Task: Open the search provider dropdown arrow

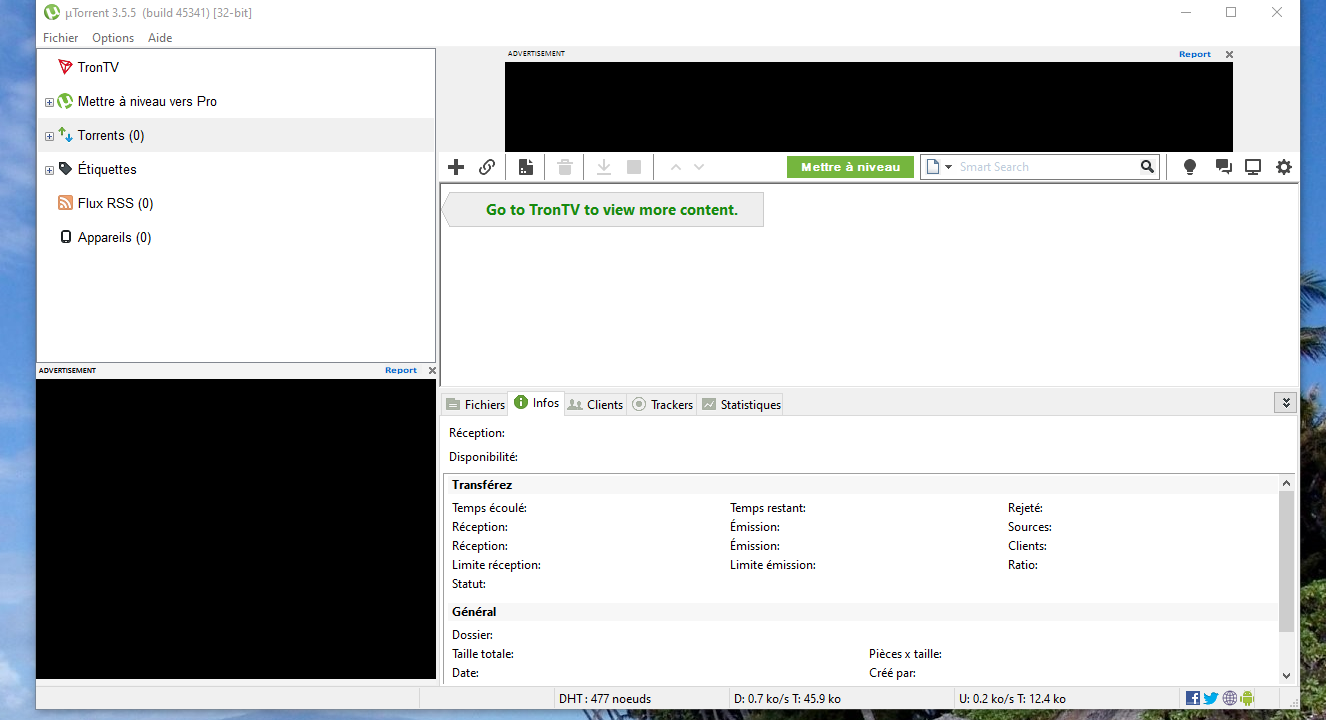Action: 949,167
